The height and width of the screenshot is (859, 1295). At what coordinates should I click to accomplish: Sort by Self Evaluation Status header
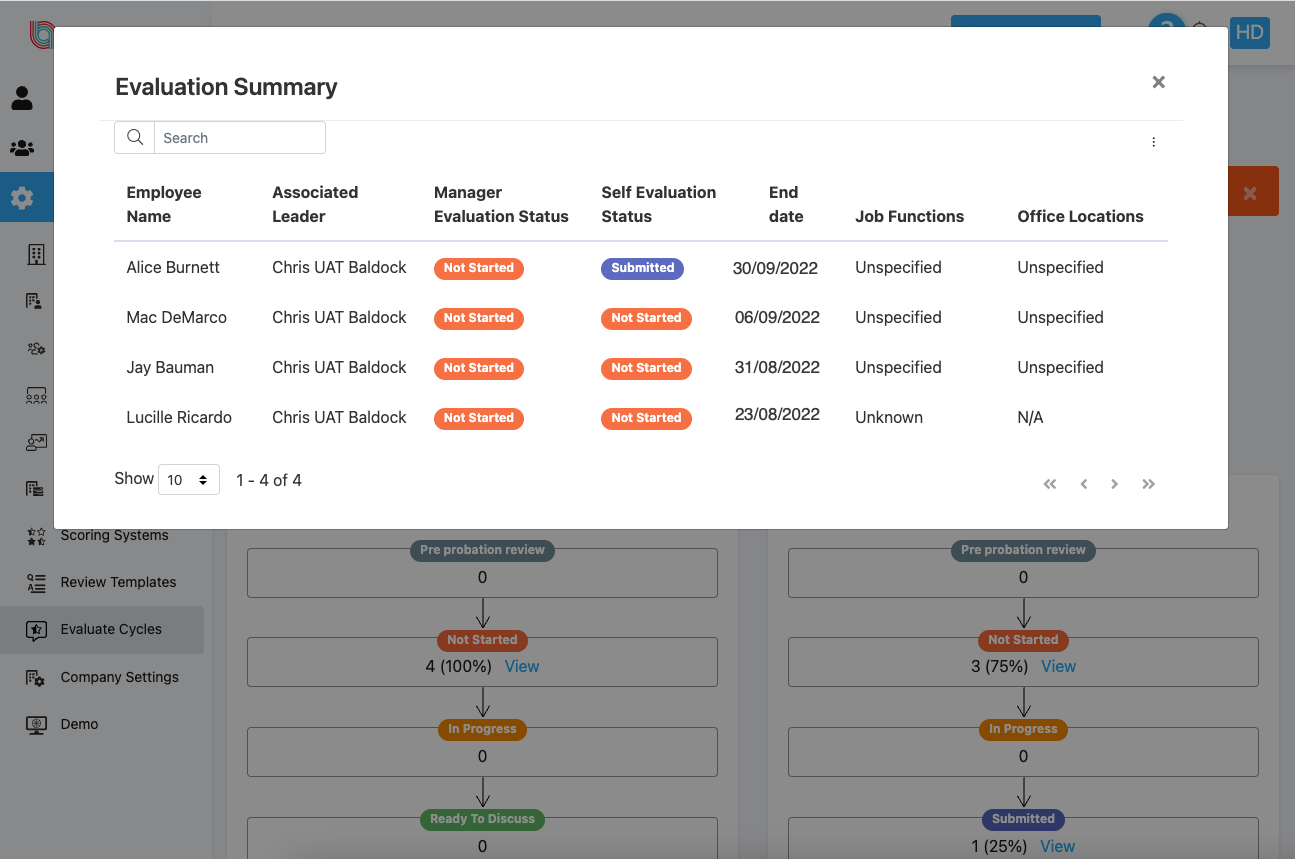(x=658, y=204)
